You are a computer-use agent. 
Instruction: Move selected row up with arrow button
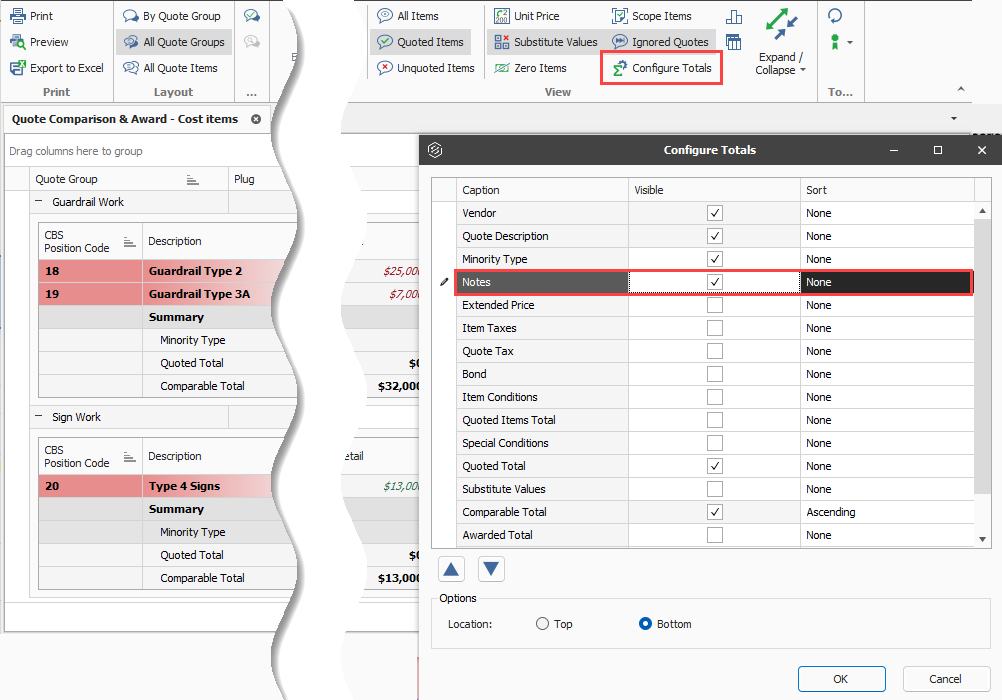451,569
